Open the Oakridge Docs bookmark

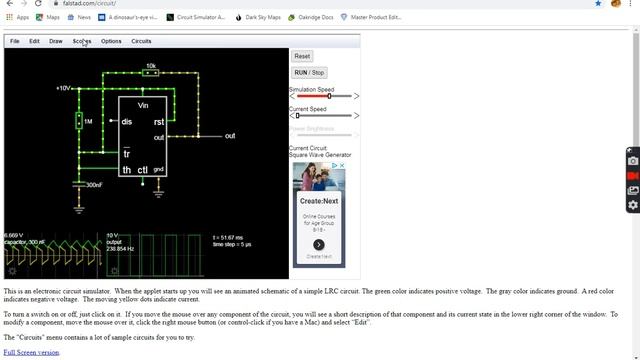(311, 17)
